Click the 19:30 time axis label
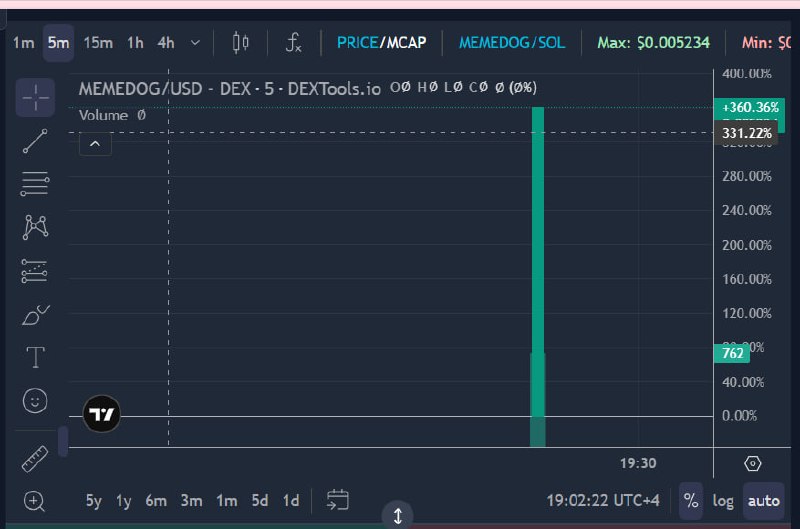Viewport: 800px width, 529px height. (638, 463)
